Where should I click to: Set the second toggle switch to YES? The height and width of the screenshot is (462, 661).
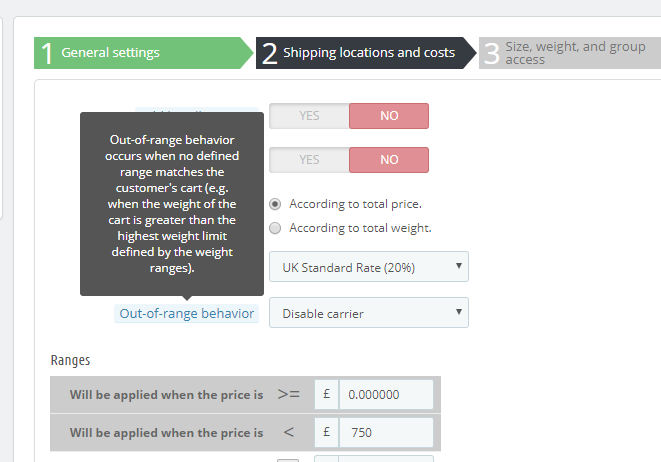tap(309, 160)
